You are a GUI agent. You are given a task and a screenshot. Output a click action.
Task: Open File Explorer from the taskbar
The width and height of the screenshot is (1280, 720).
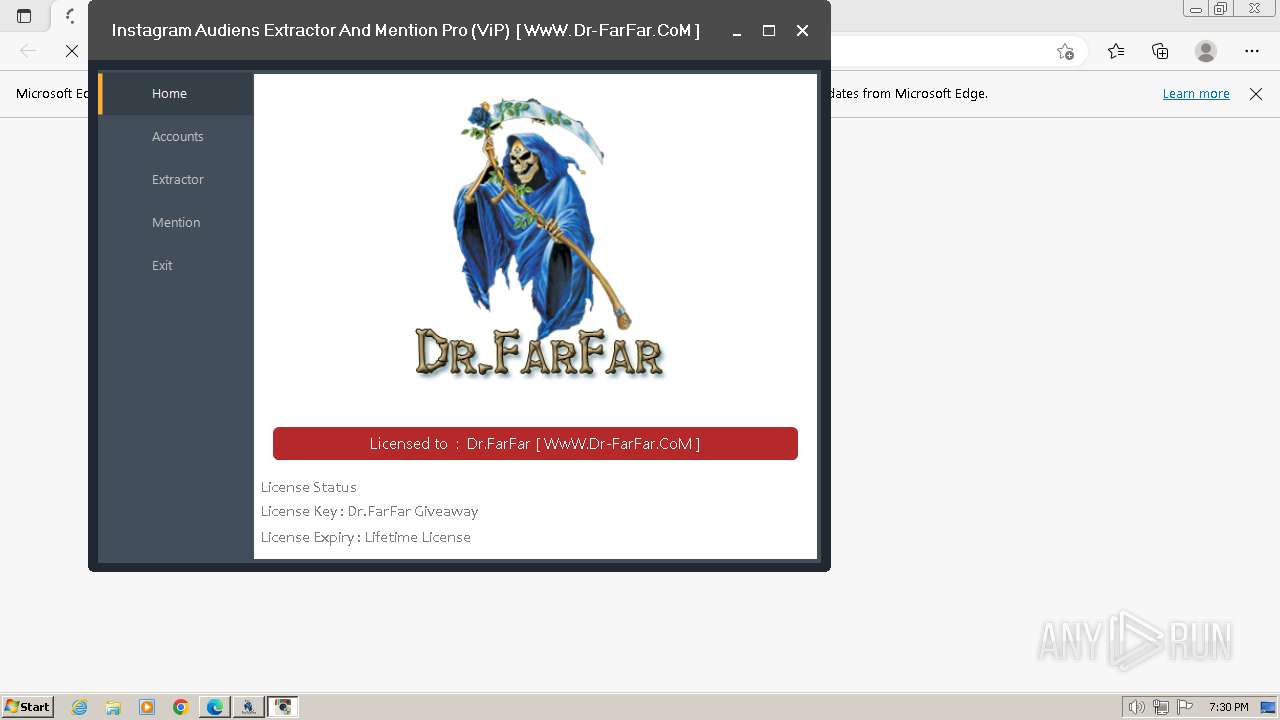[x=113, y=707]
